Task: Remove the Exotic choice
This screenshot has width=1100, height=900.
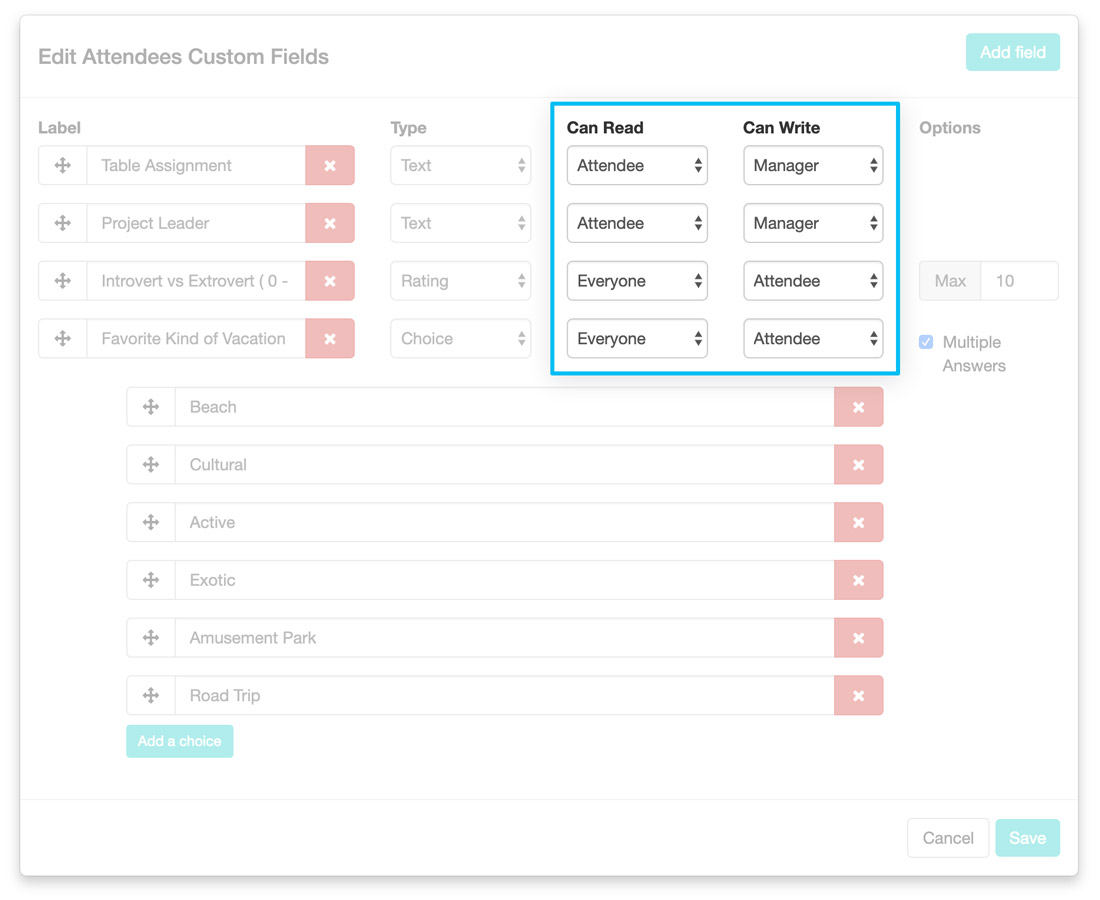Action: pyautogui.click(x=859, y=579)
